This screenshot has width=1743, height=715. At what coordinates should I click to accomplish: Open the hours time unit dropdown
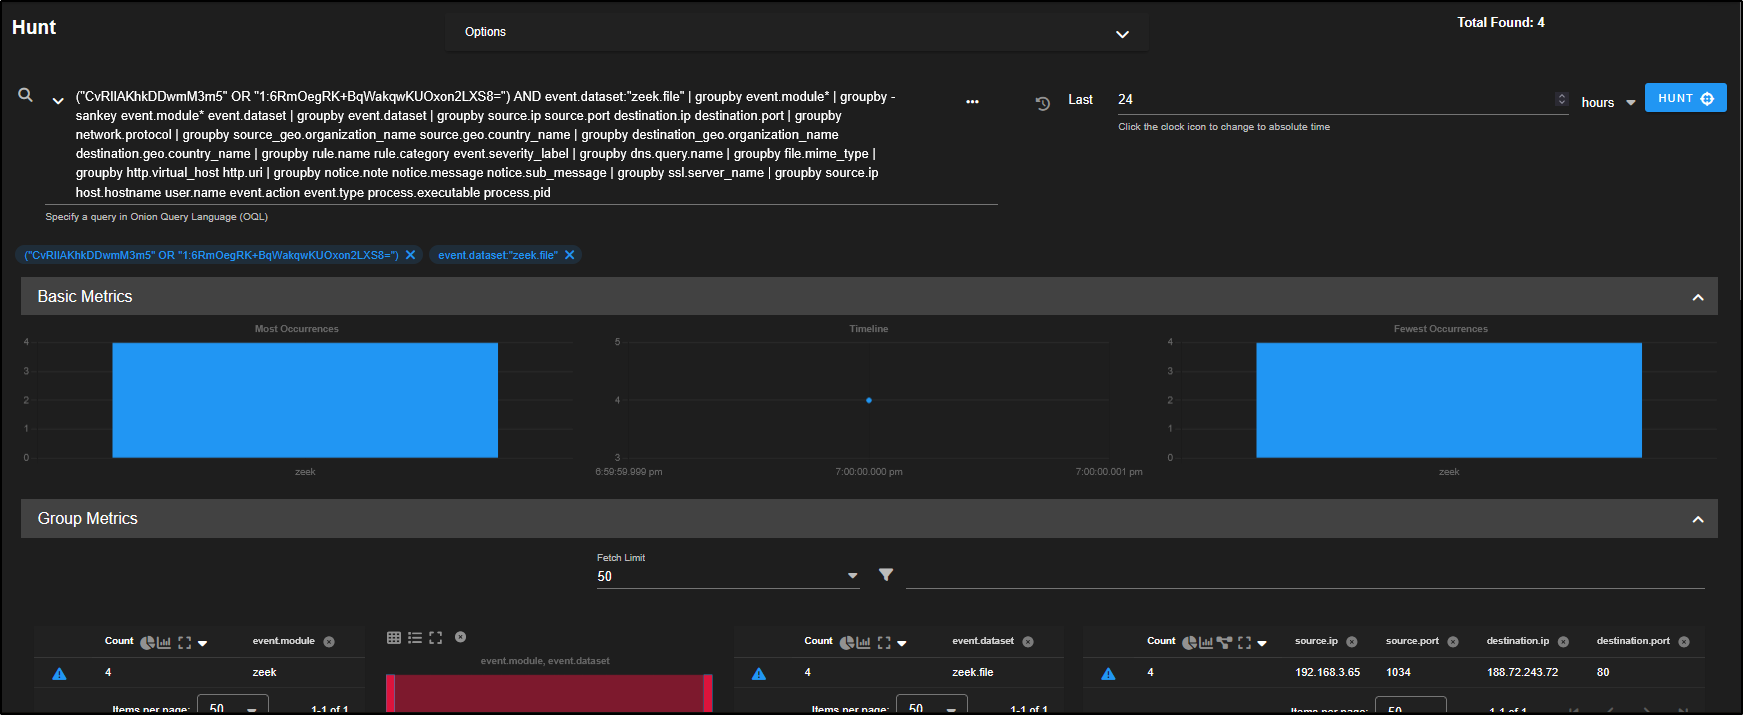pyautogui.click(x=1608, y=102)
